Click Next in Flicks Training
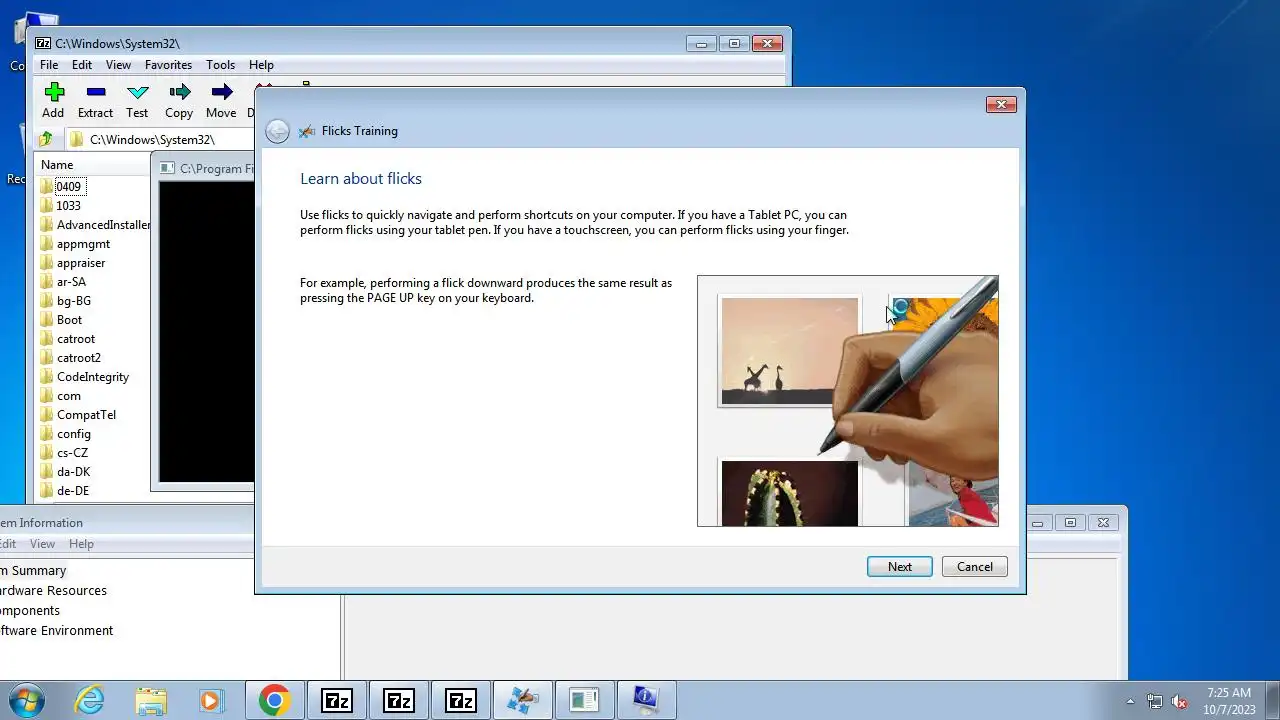 (x=900, y=567)
